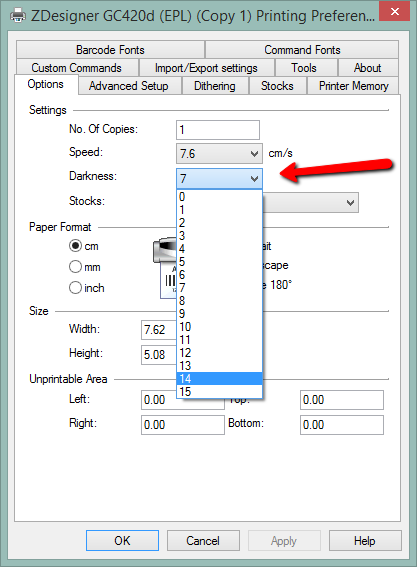This screenshot has width=417, height=567.
Task: Click the printer icon in title bar
Action: pyautogui.click(x=18, y=16)
